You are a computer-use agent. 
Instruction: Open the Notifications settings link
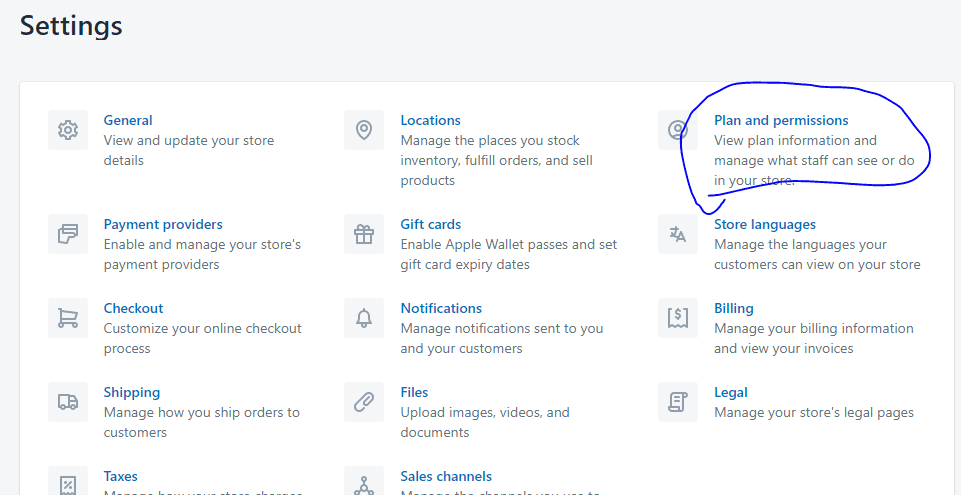(441, 308)
